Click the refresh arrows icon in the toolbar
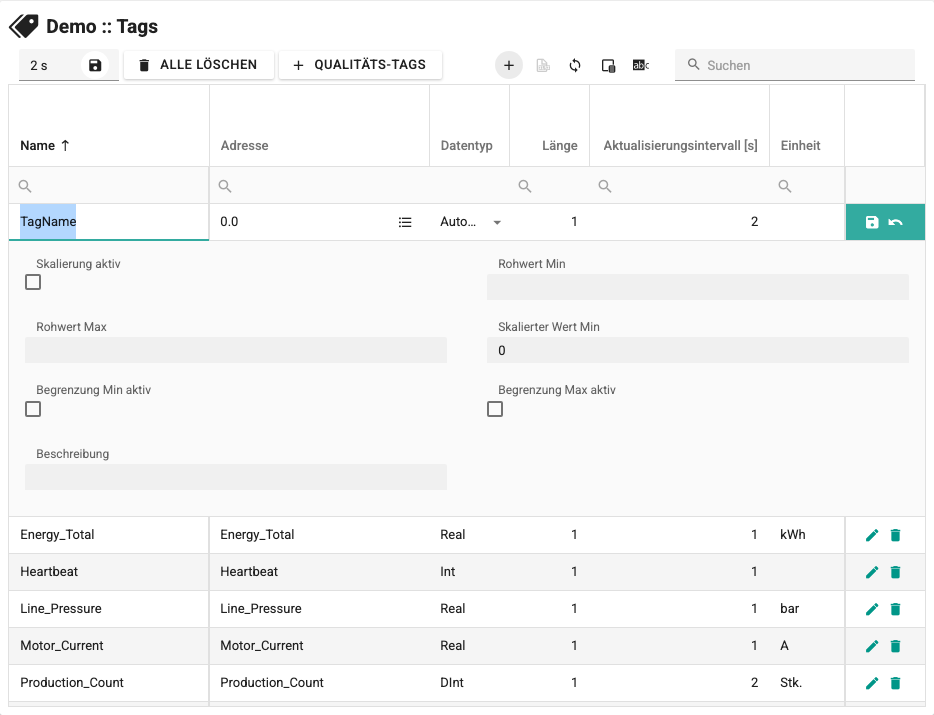The image size is (934, 715). [575, 66]
